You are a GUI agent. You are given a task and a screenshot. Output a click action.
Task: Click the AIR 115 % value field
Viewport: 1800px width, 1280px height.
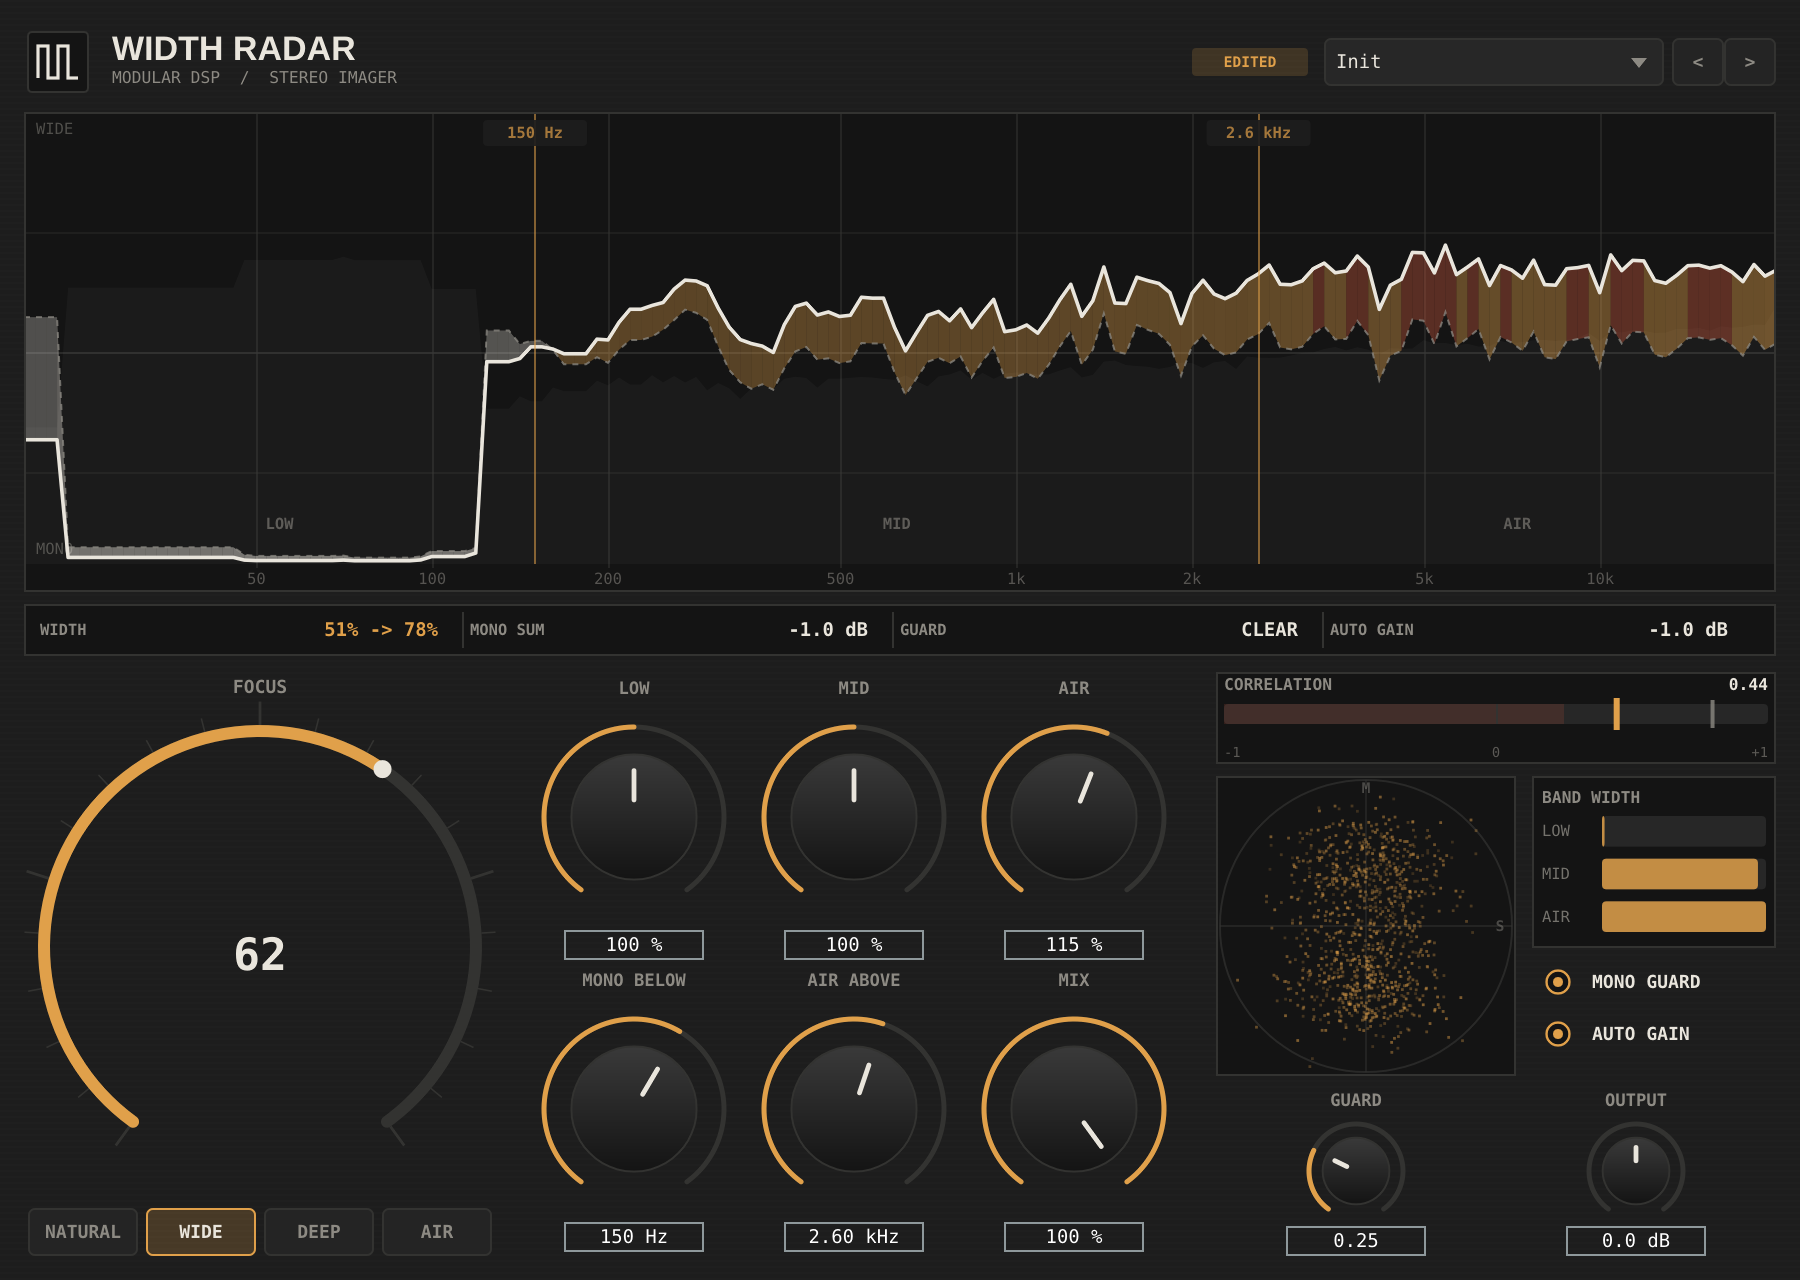(x=1074, y=945)
